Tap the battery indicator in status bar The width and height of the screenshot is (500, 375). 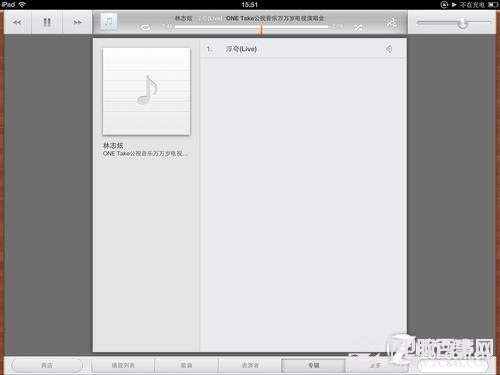click(493, 5)
